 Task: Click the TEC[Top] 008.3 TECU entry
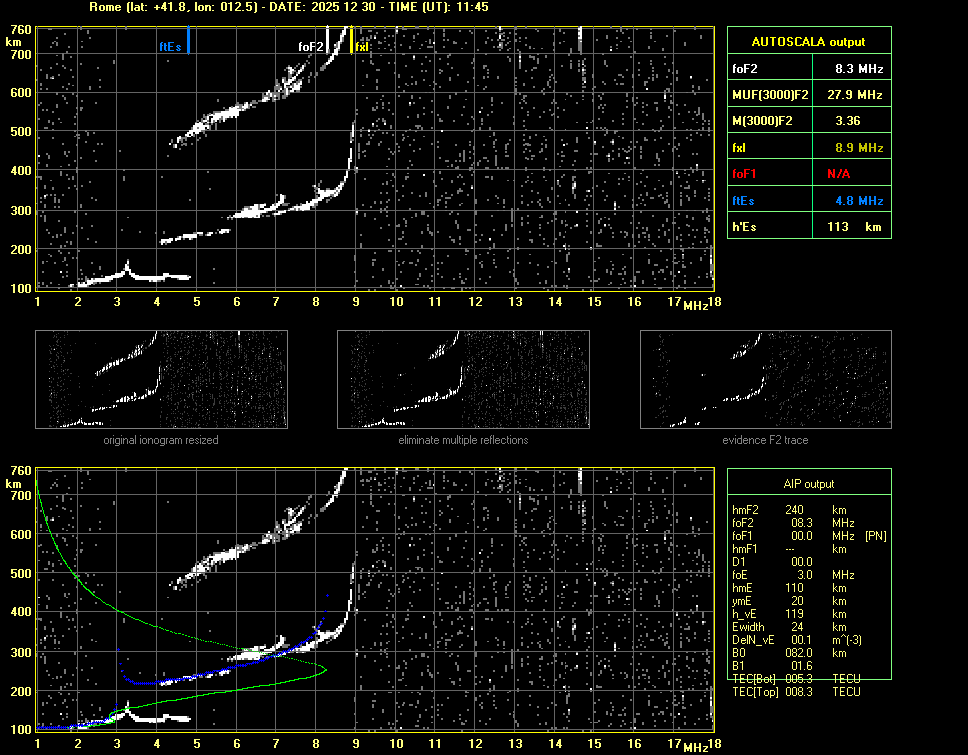tap(795, 691)
